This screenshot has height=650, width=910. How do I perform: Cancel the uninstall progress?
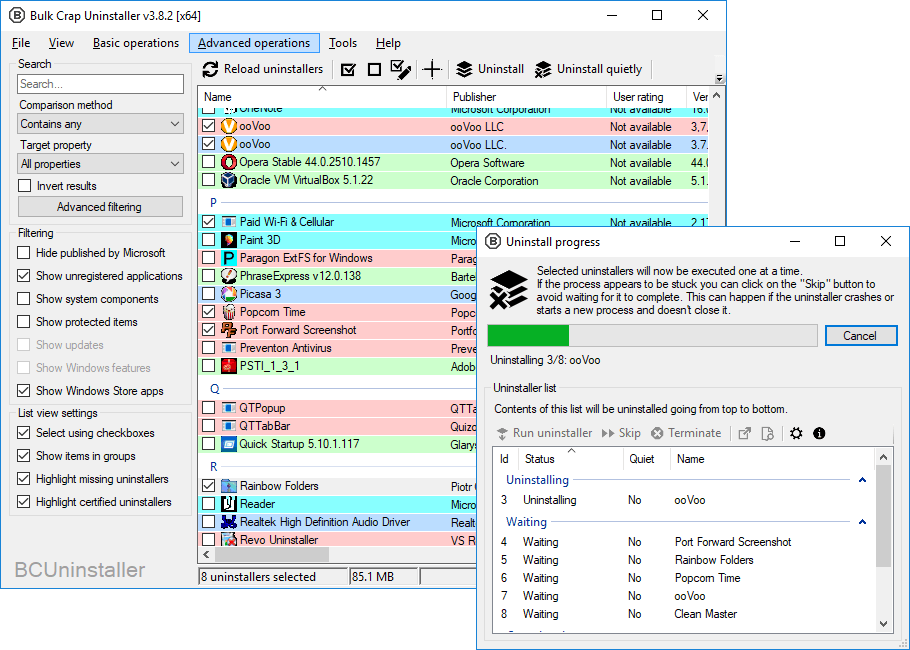861,335
